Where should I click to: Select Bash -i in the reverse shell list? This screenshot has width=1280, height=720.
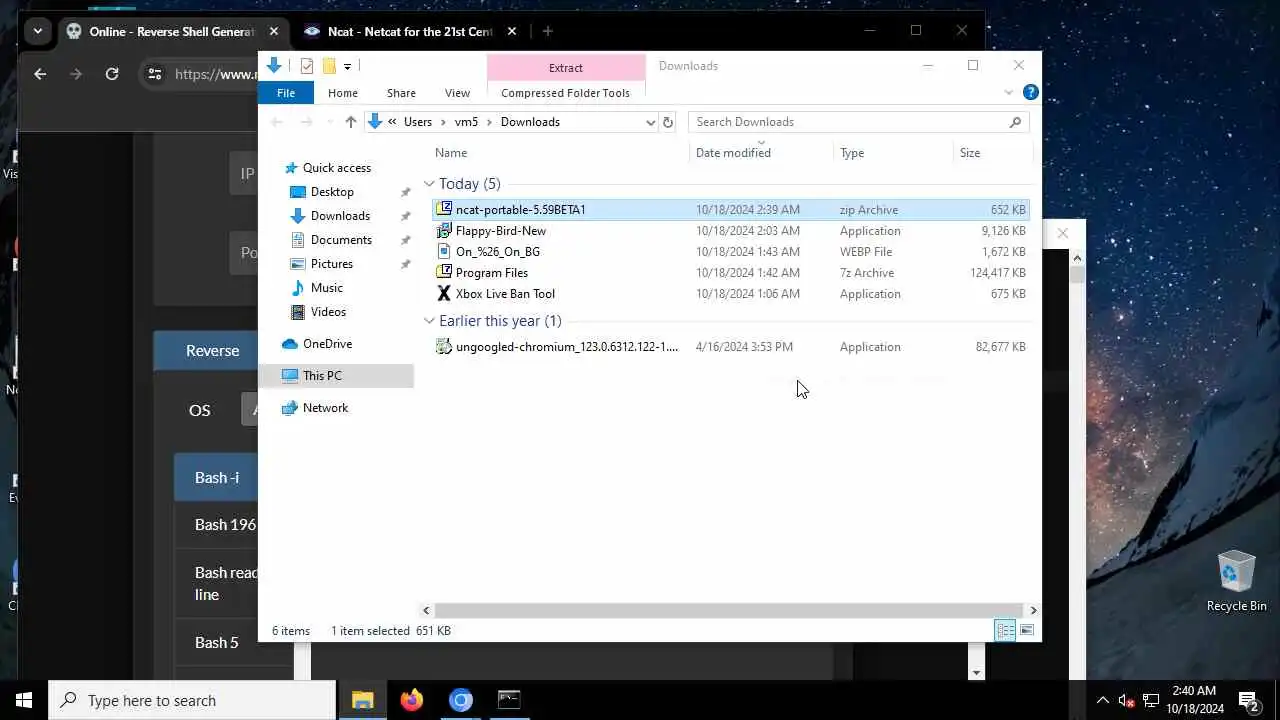(x=217, y=478)
